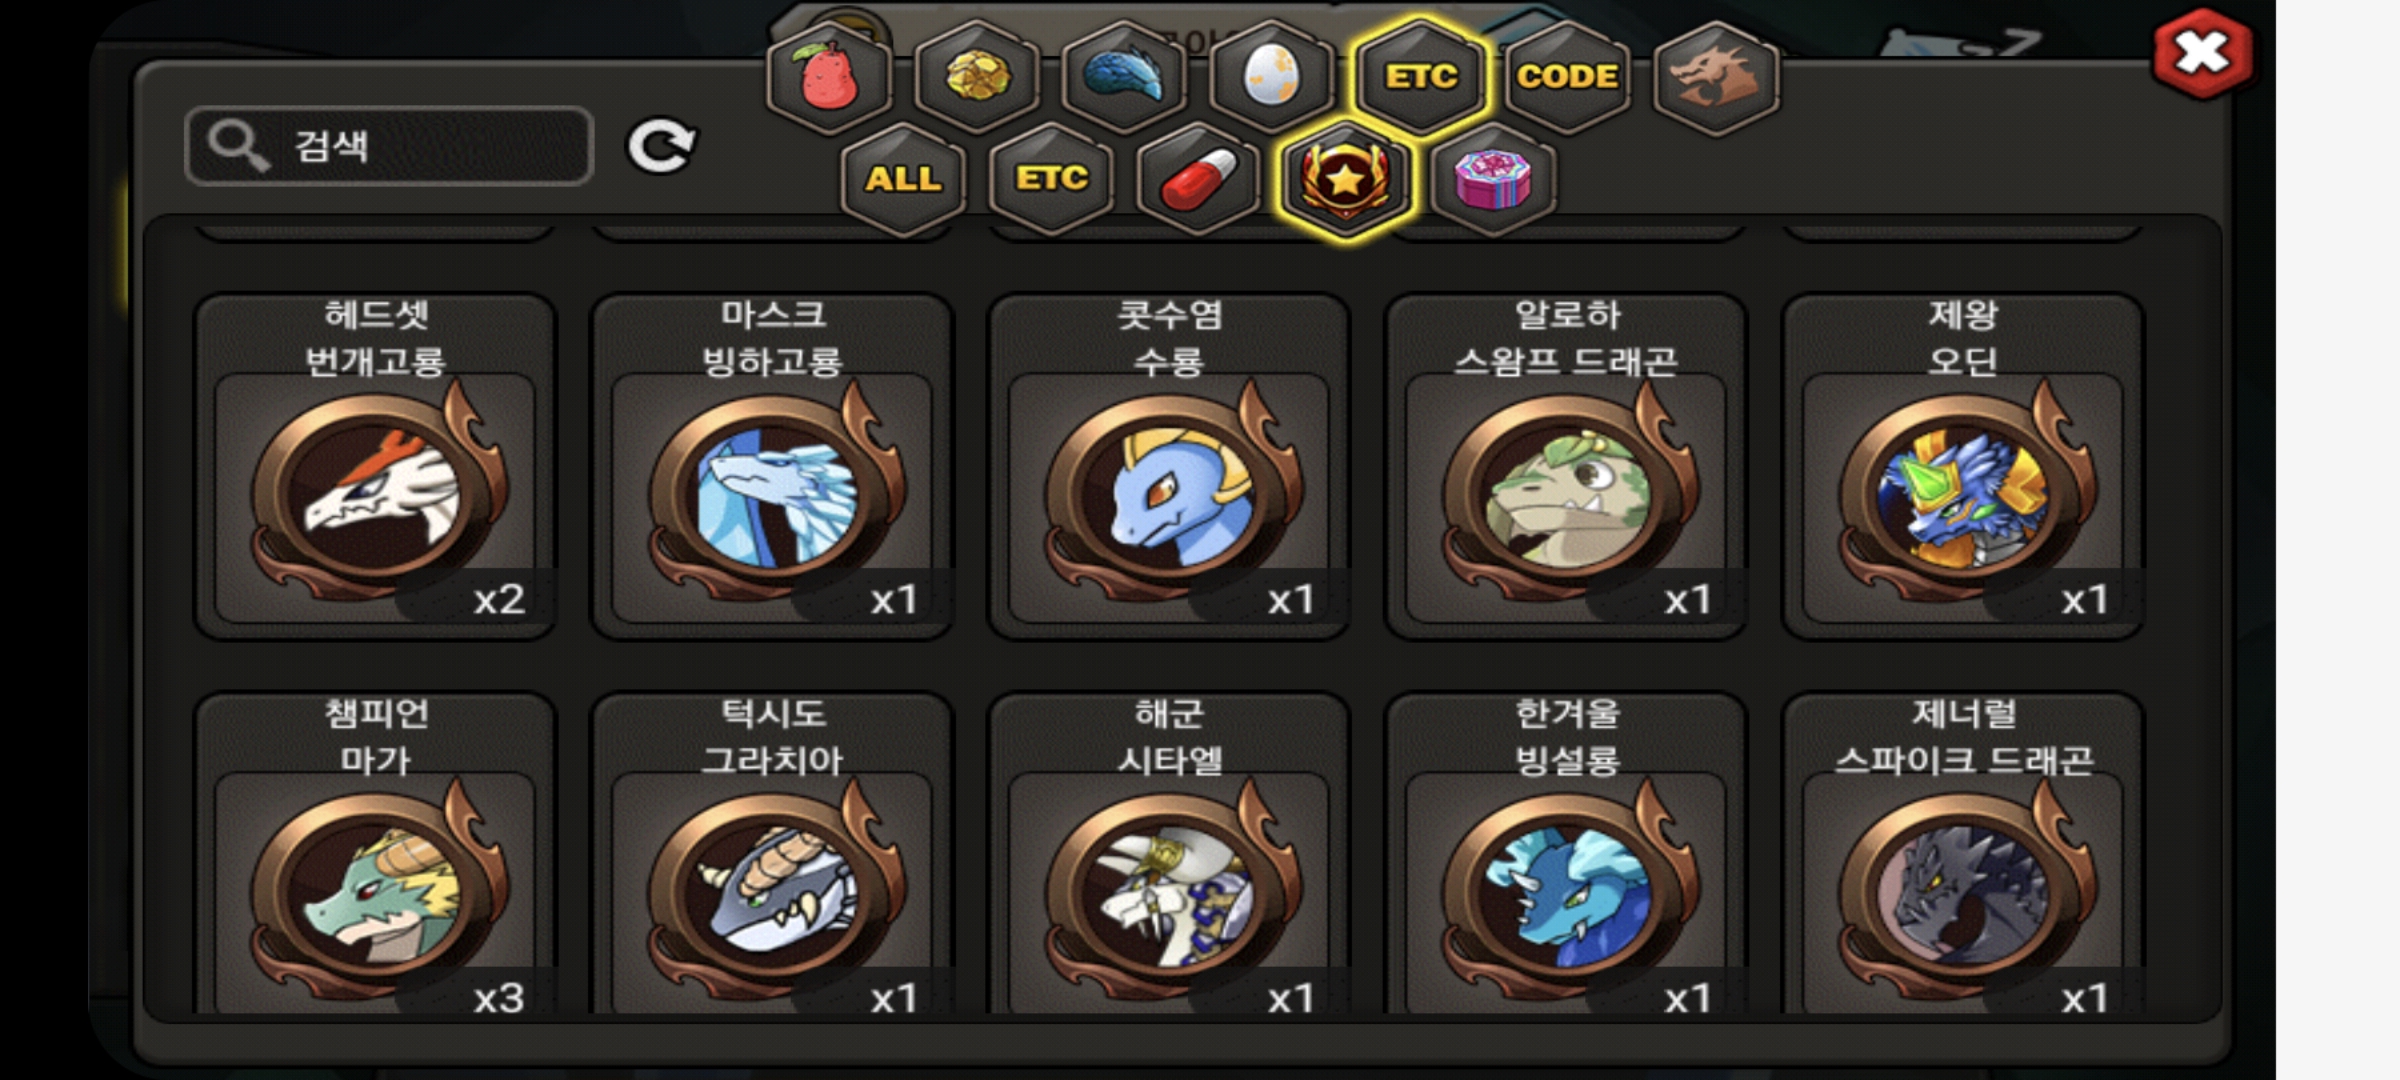This screenshot has width=2400, height=1080.
Task: Open the pink gift box filter
Action: pos(1493,180)
